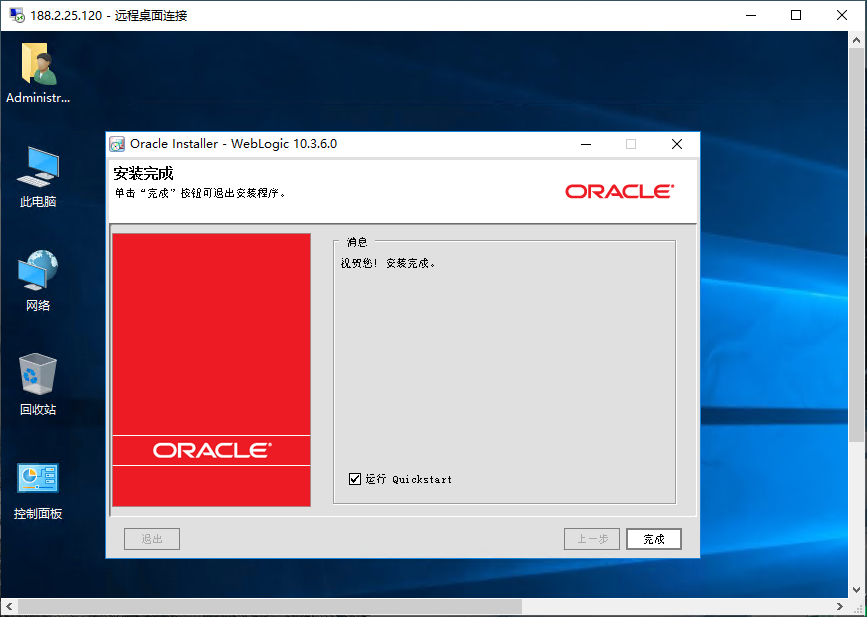Open the Administrator folder desktop icon
Image resolution: width=867 pixels, height=617 pixels.
pyautogui.click(x=38, y=72)
